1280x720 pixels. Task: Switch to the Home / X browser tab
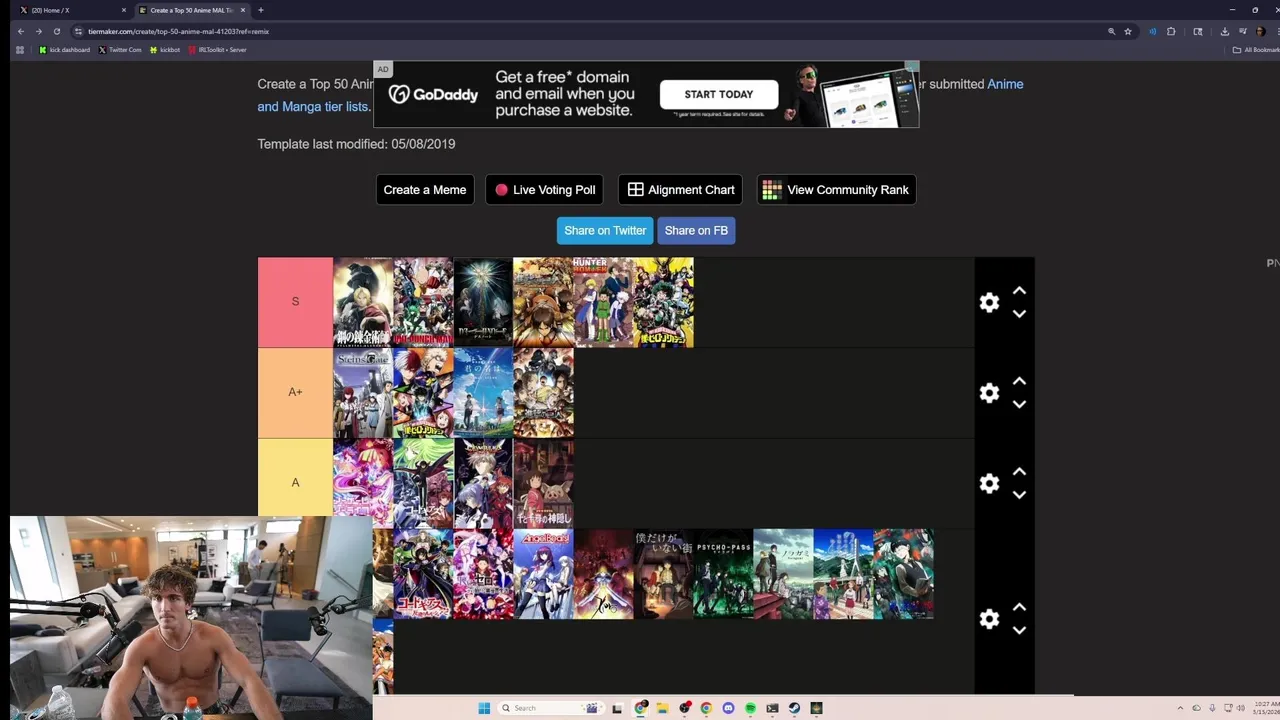70,10
